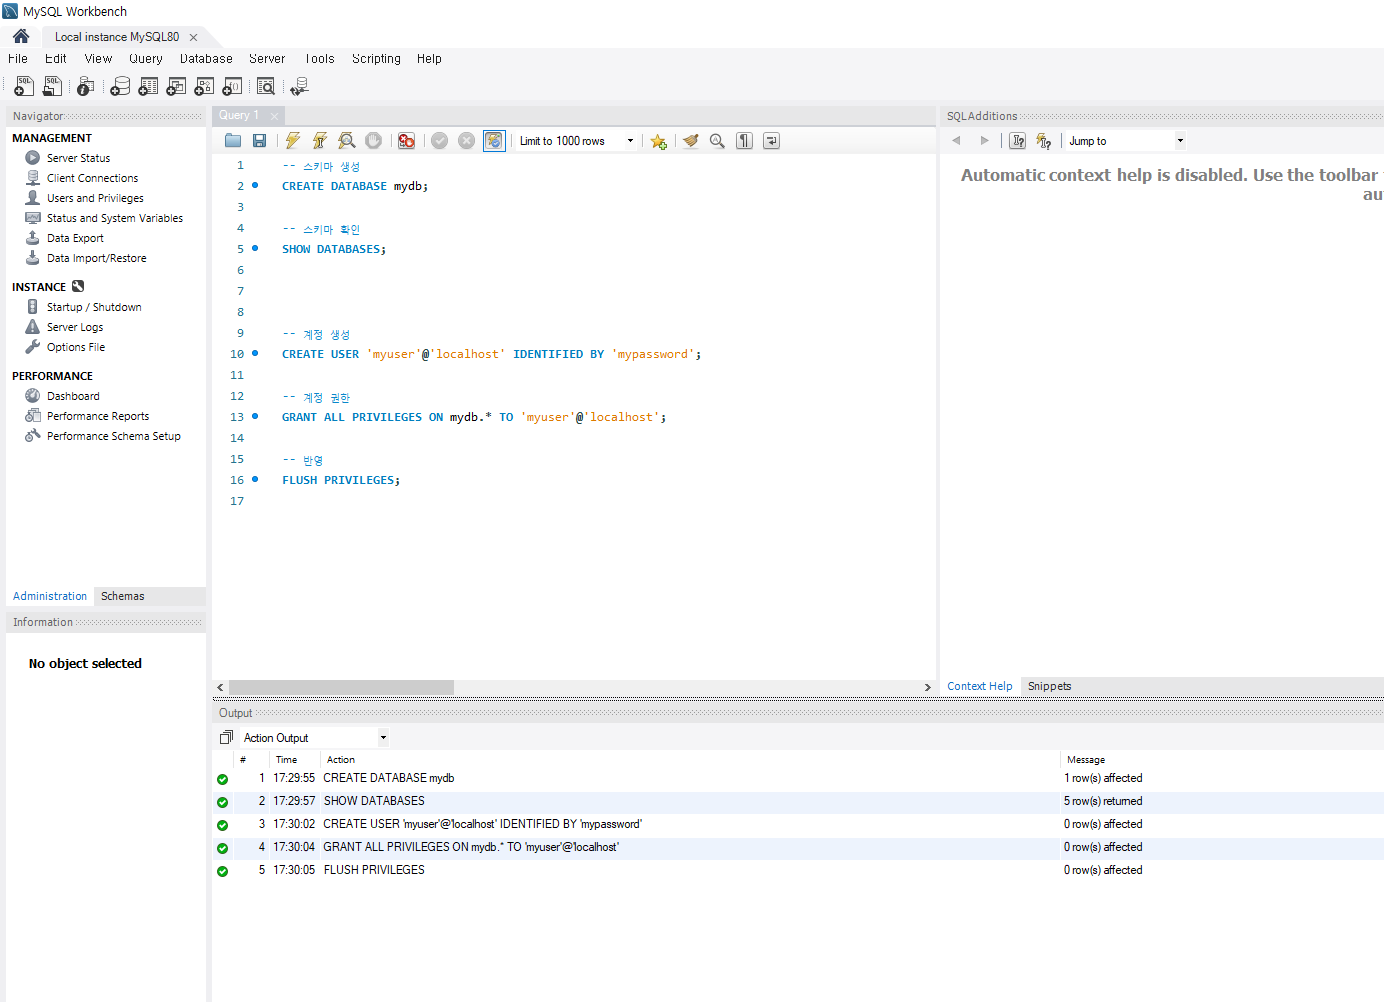Create a new view icon
The image size is (1384, 1002).
(176, 87)
